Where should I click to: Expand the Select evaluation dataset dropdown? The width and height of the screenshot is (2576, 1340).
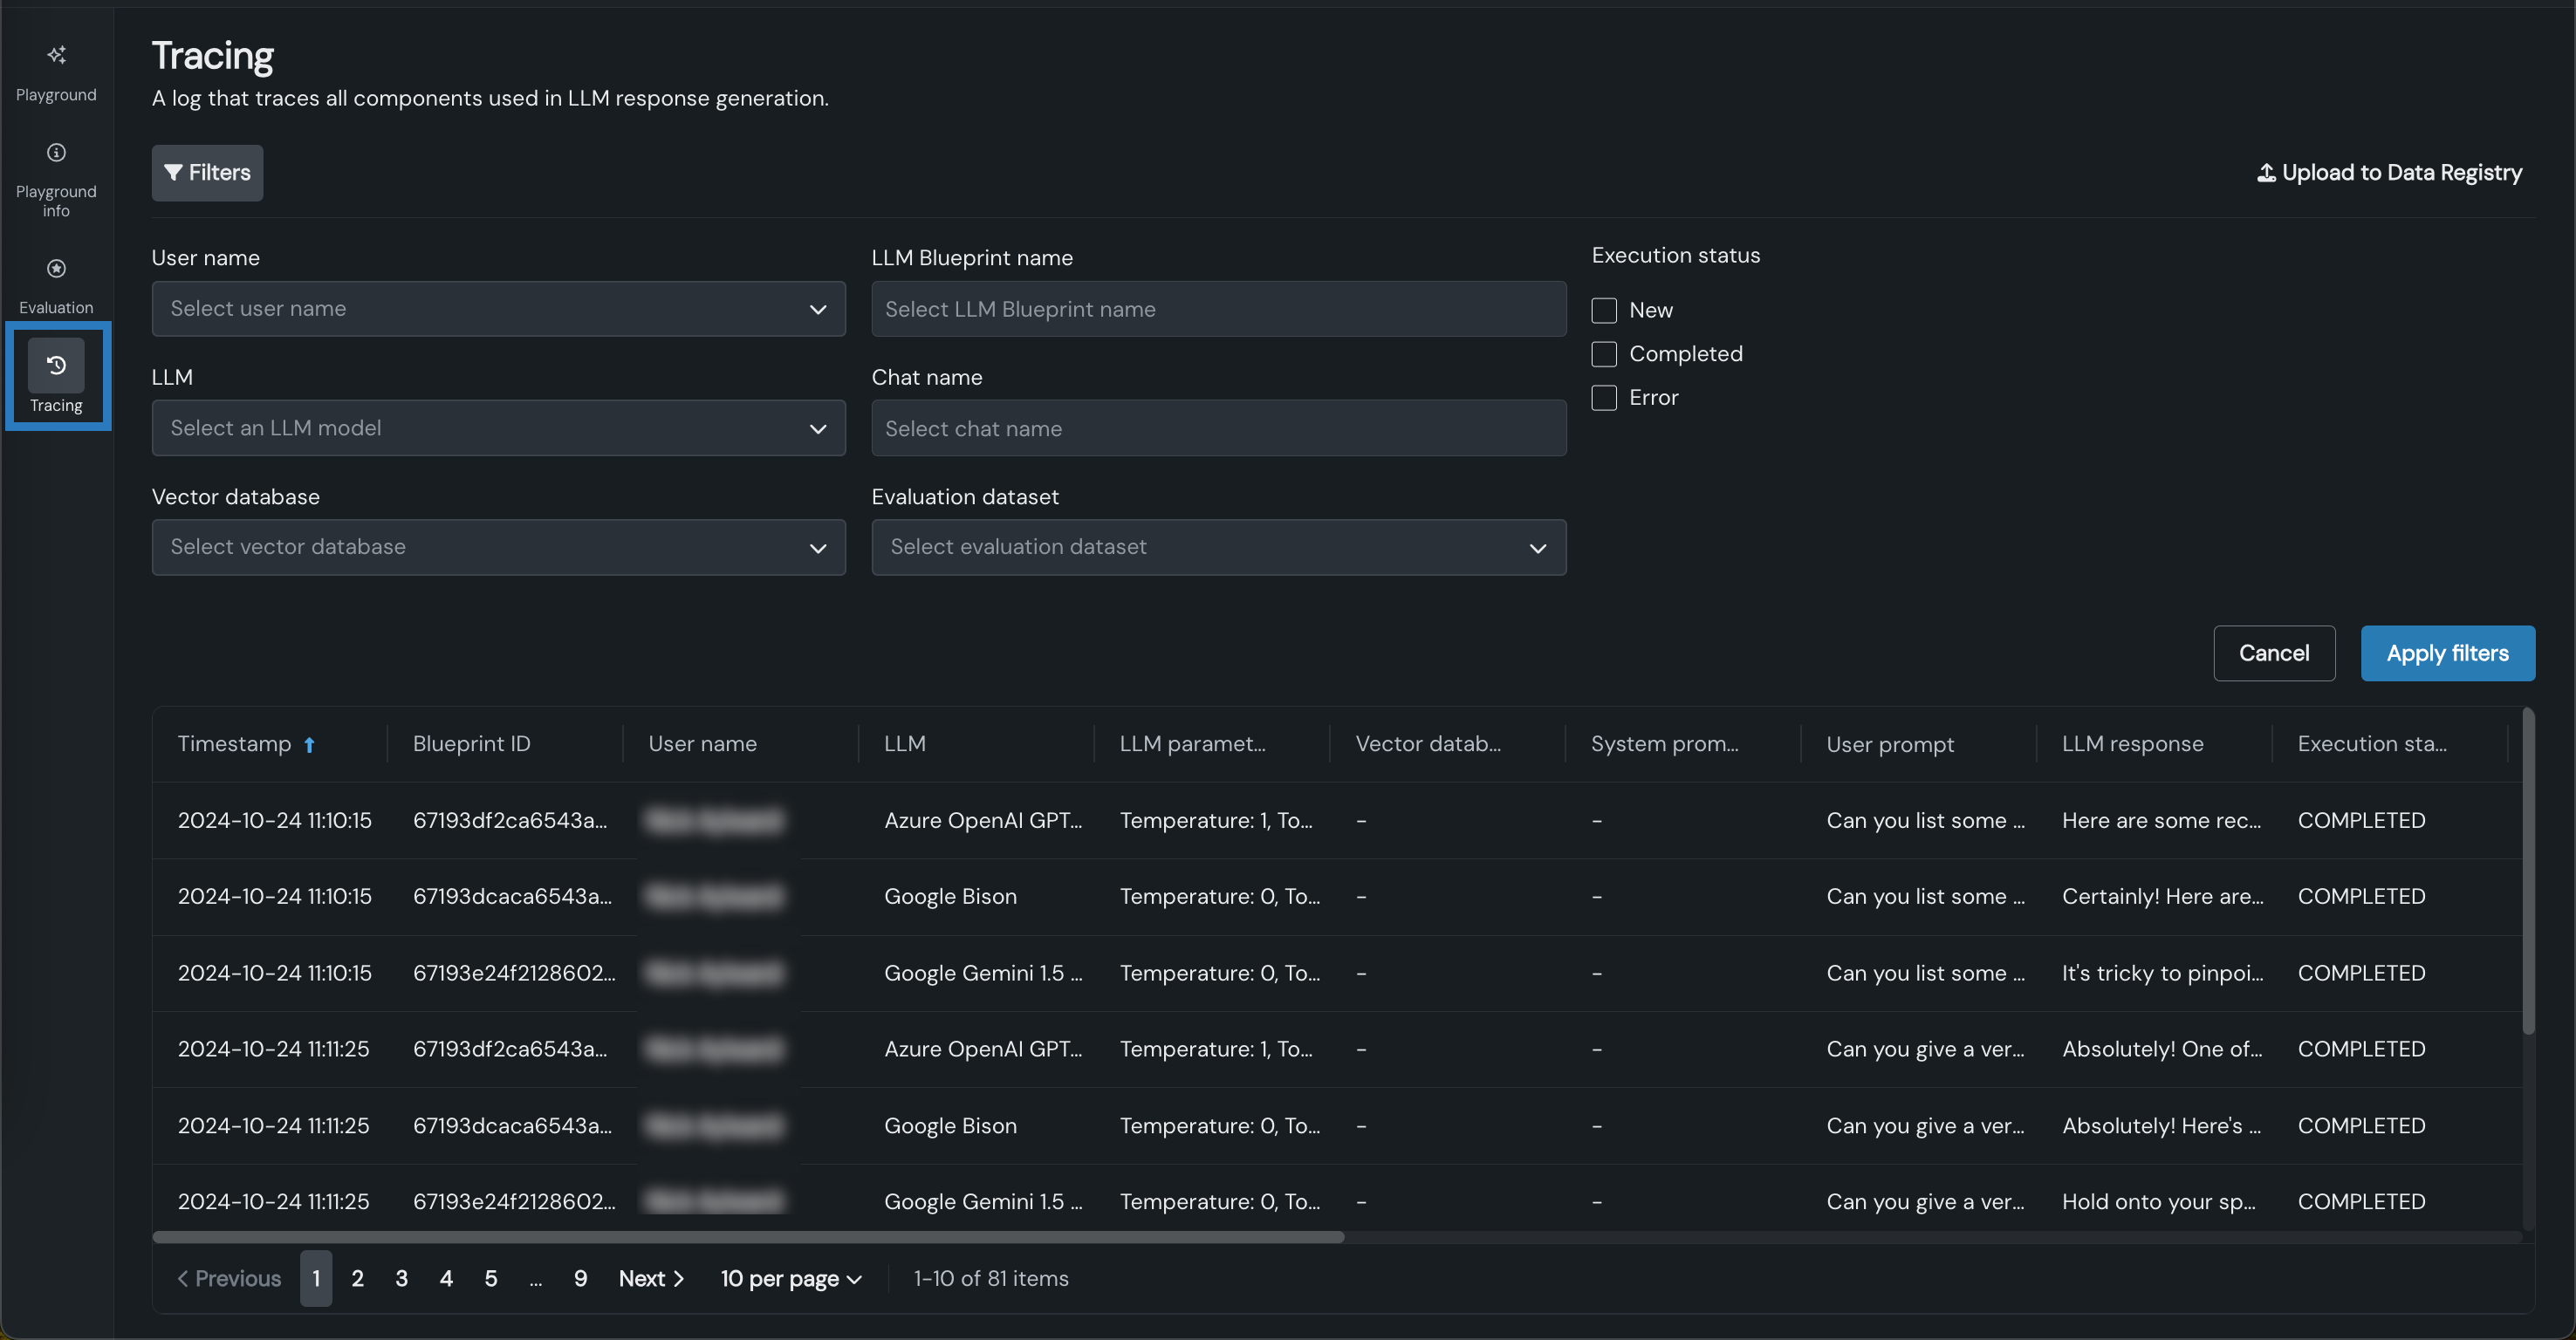1218,547
